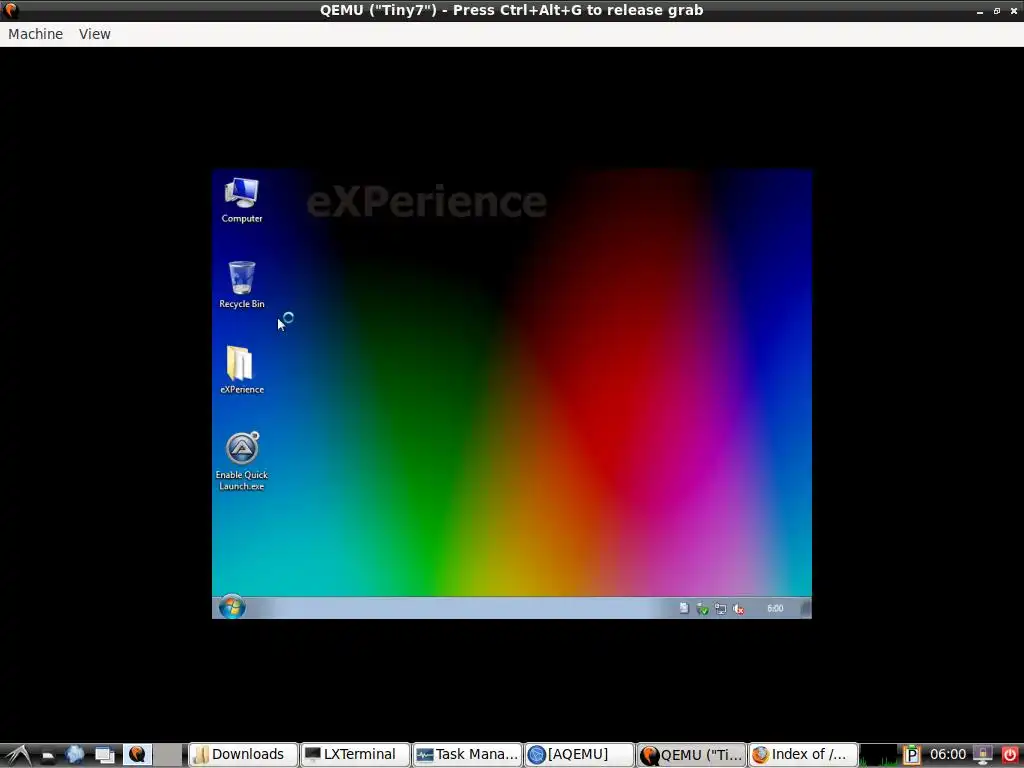Viewport: 1024px width, 768px height.
Task: Open the eXPerience folder icon
Action: (242, 370)
